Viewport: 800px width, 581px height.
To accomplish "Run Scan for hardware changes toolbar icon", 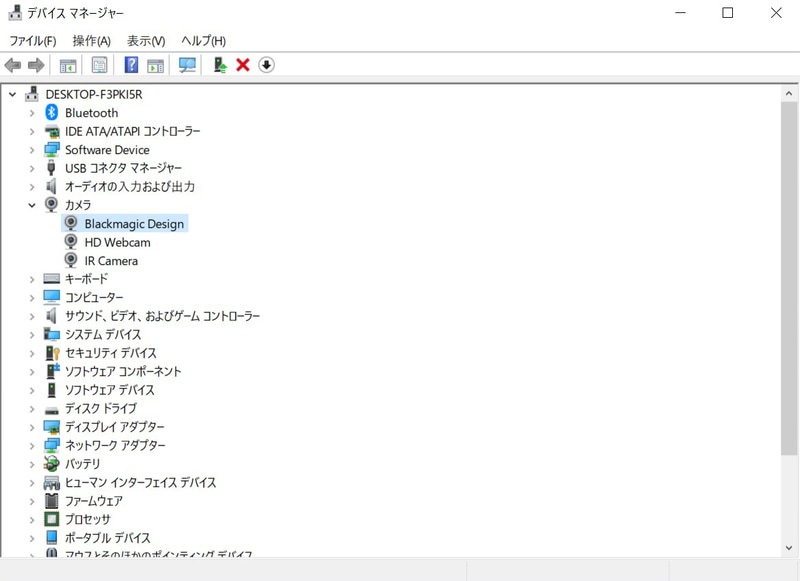I will [187, 65].
